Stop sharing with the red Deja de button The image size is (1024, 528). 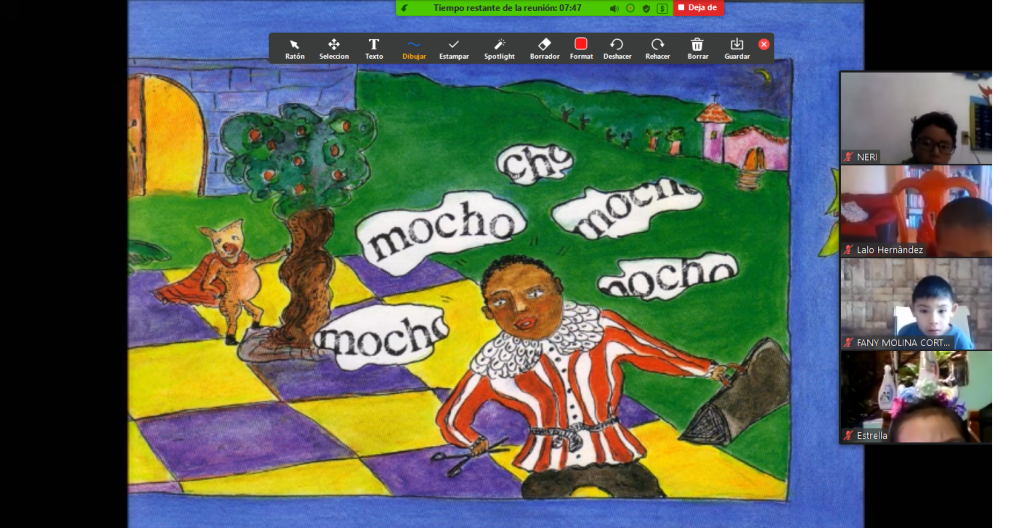tap(698, 8)
